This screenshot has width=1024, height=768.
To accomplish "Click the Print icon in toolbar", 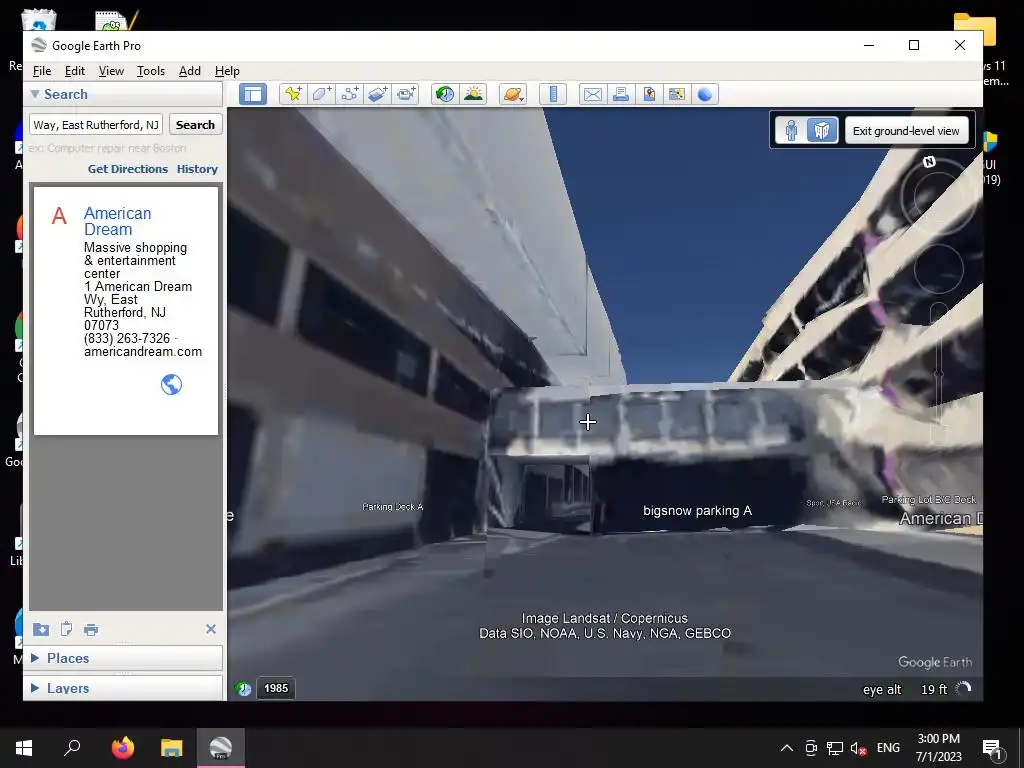I will click(x=620, y=94).
